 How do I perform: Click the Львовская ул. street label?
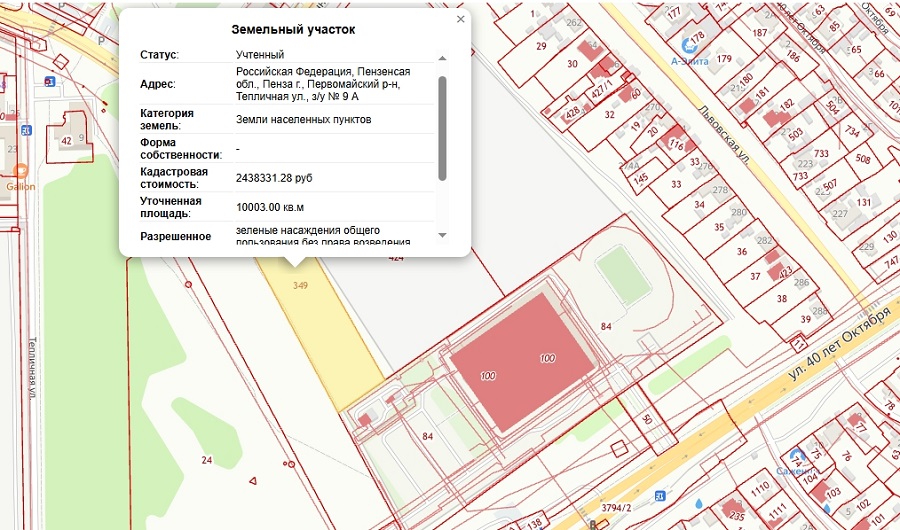pos(724,136)
